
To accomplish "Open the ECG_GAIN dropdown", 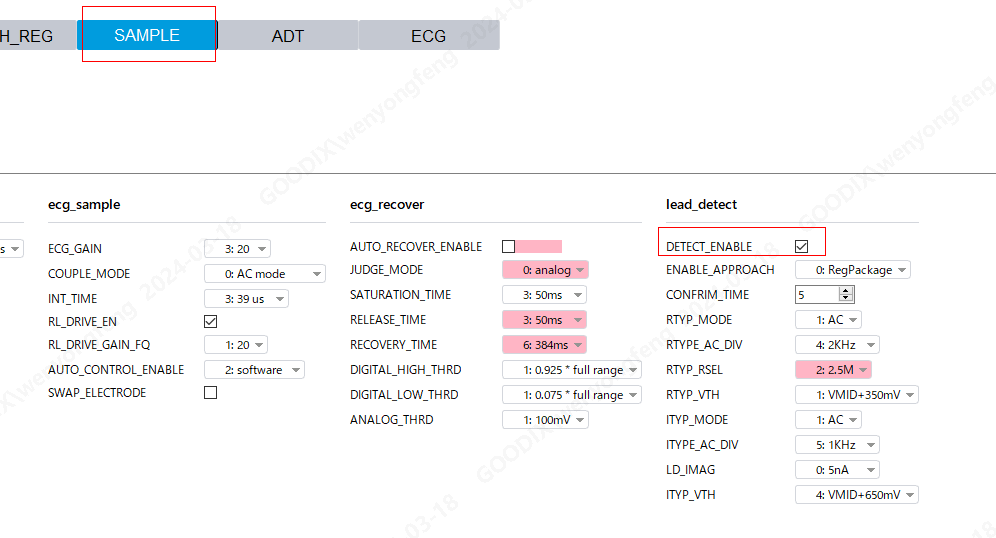I will click(x=237, y=249).
